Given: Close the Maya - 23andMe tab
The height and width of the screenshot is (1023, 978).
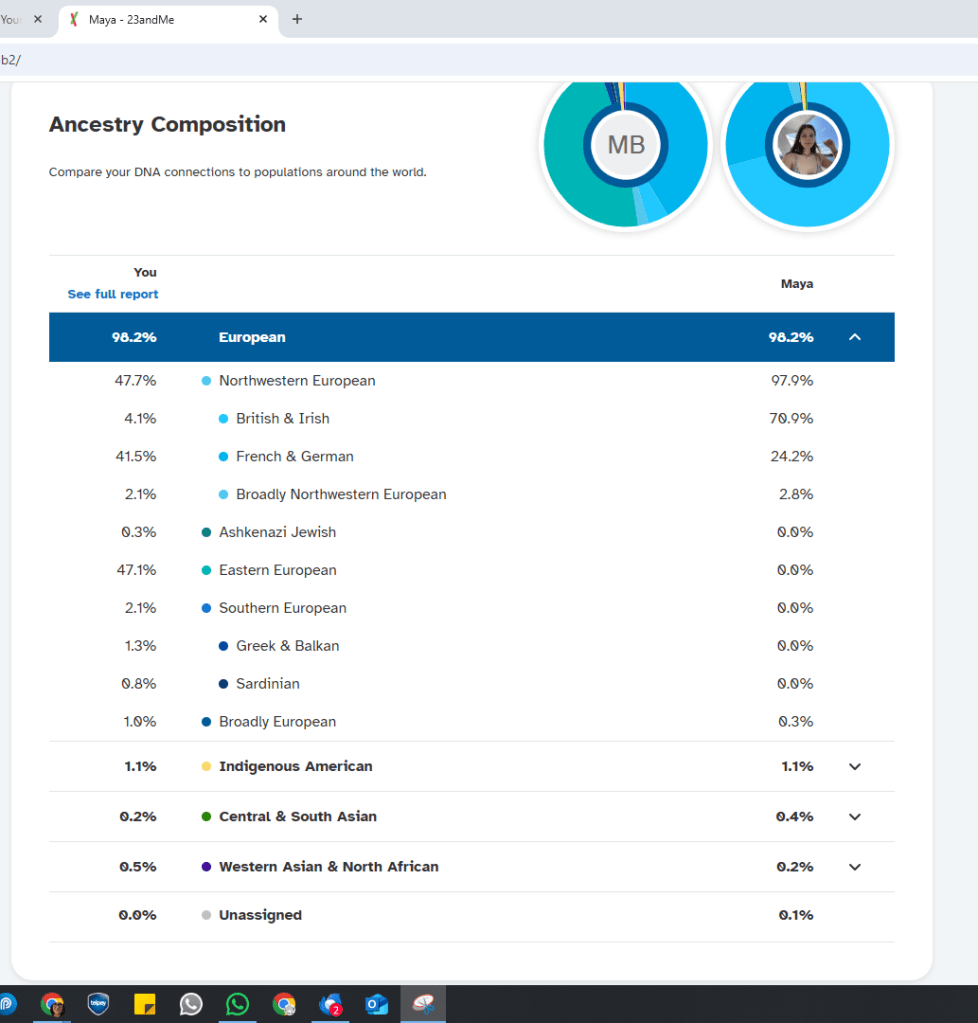Looking at the screenshot, I should 264,19.
